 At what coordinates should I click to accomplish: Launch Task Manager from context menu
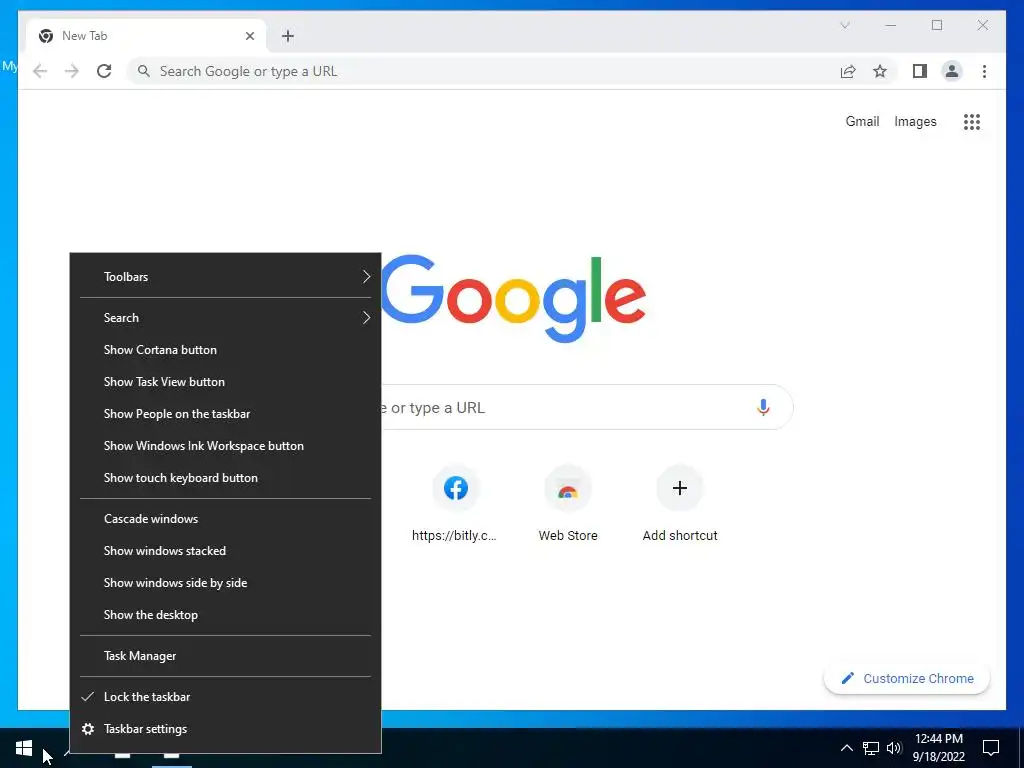[x=225, y=656]
